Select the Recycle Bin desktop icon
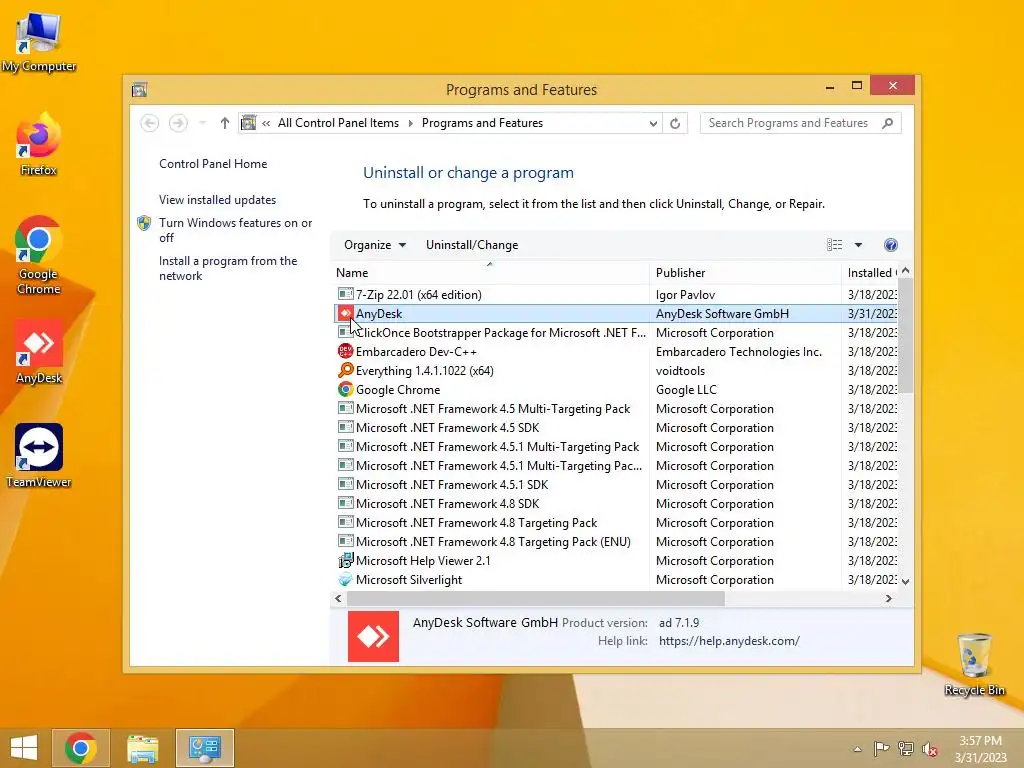Screen dimensions: 1024x768 pyautogui.click(x=974, y=664)
